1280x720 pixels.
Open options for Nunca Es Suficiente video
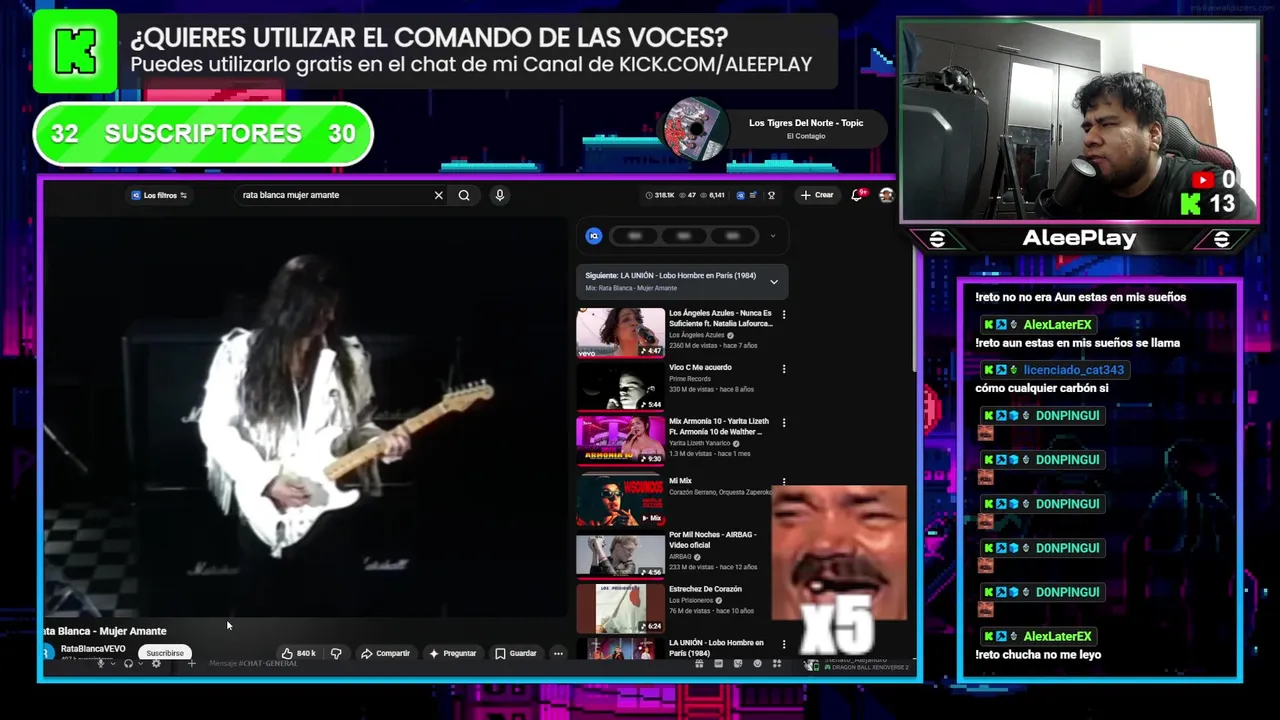[x=783, y=314]
